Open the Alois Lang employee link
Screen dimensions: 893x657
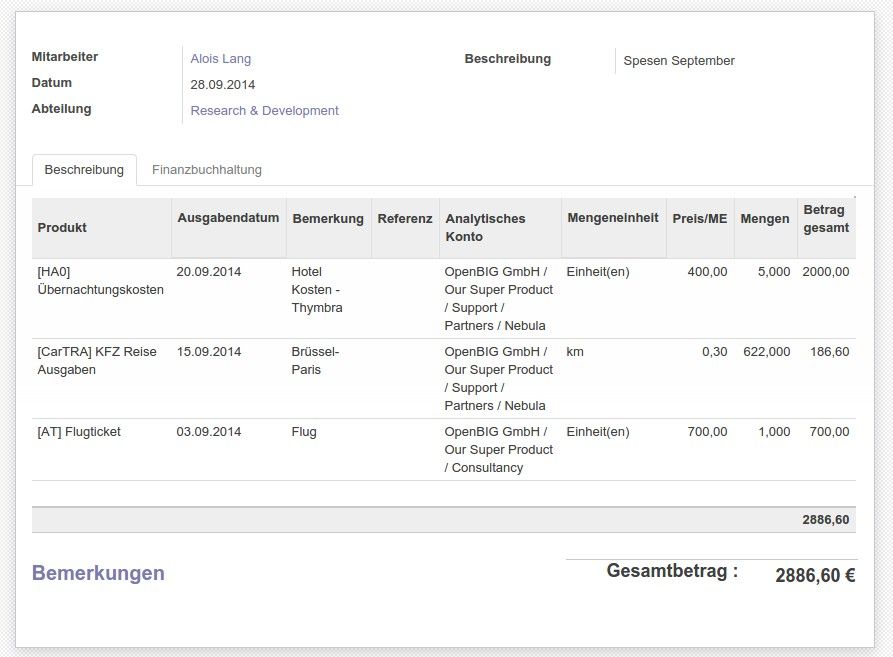(x=220, y=59)
